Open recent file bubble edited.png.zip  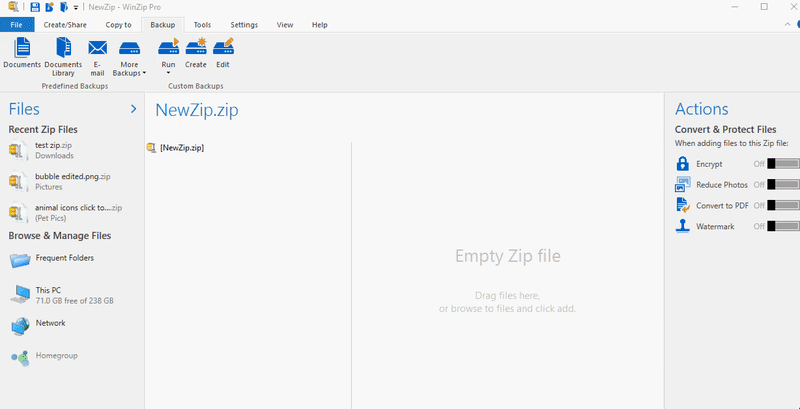73,176
